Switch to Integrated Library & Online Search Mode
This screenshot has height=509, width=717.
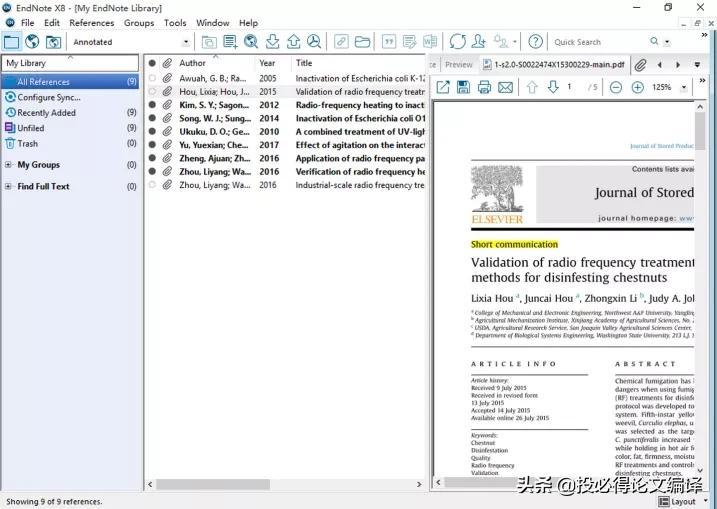point(54,42)
